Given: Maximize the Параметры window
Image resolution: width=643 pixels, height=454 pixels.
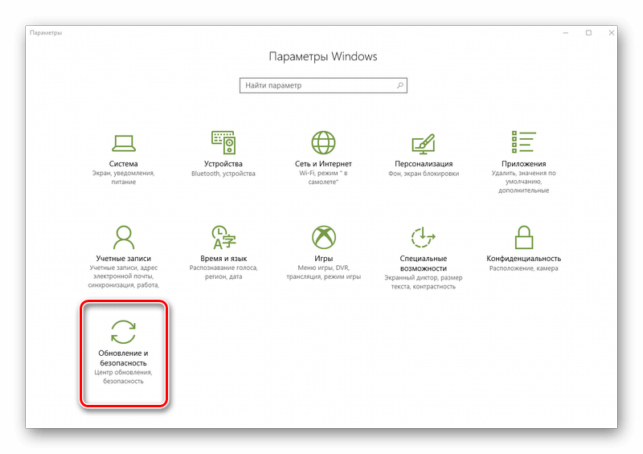Looking at the screenshot, I should 589,33.
